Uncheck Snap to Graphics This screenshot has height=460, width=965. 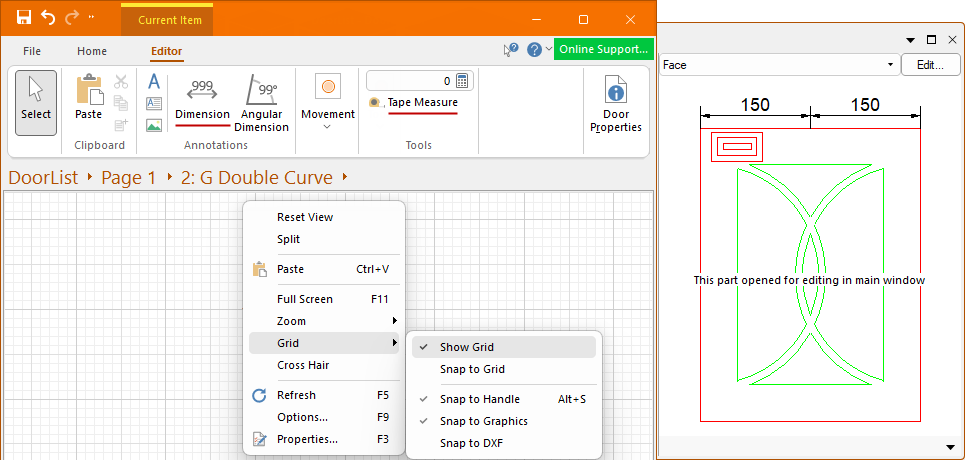483,421
